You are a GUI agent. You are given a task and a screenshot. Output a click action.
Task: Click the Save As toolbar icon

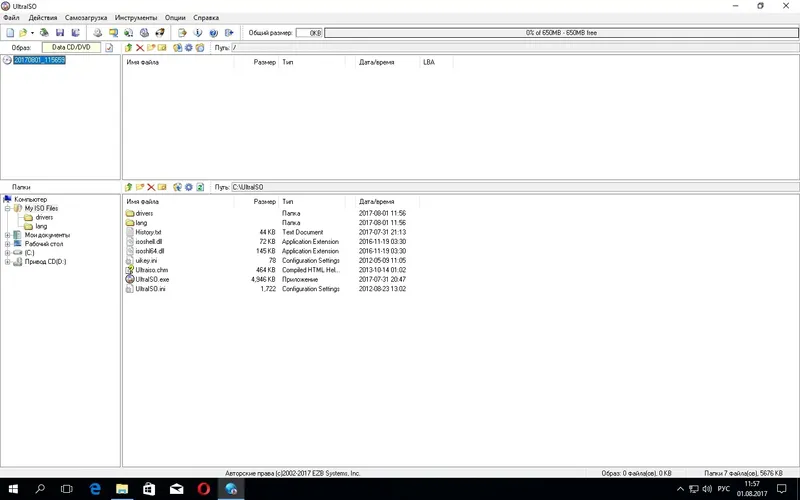(x=76, y=33)
